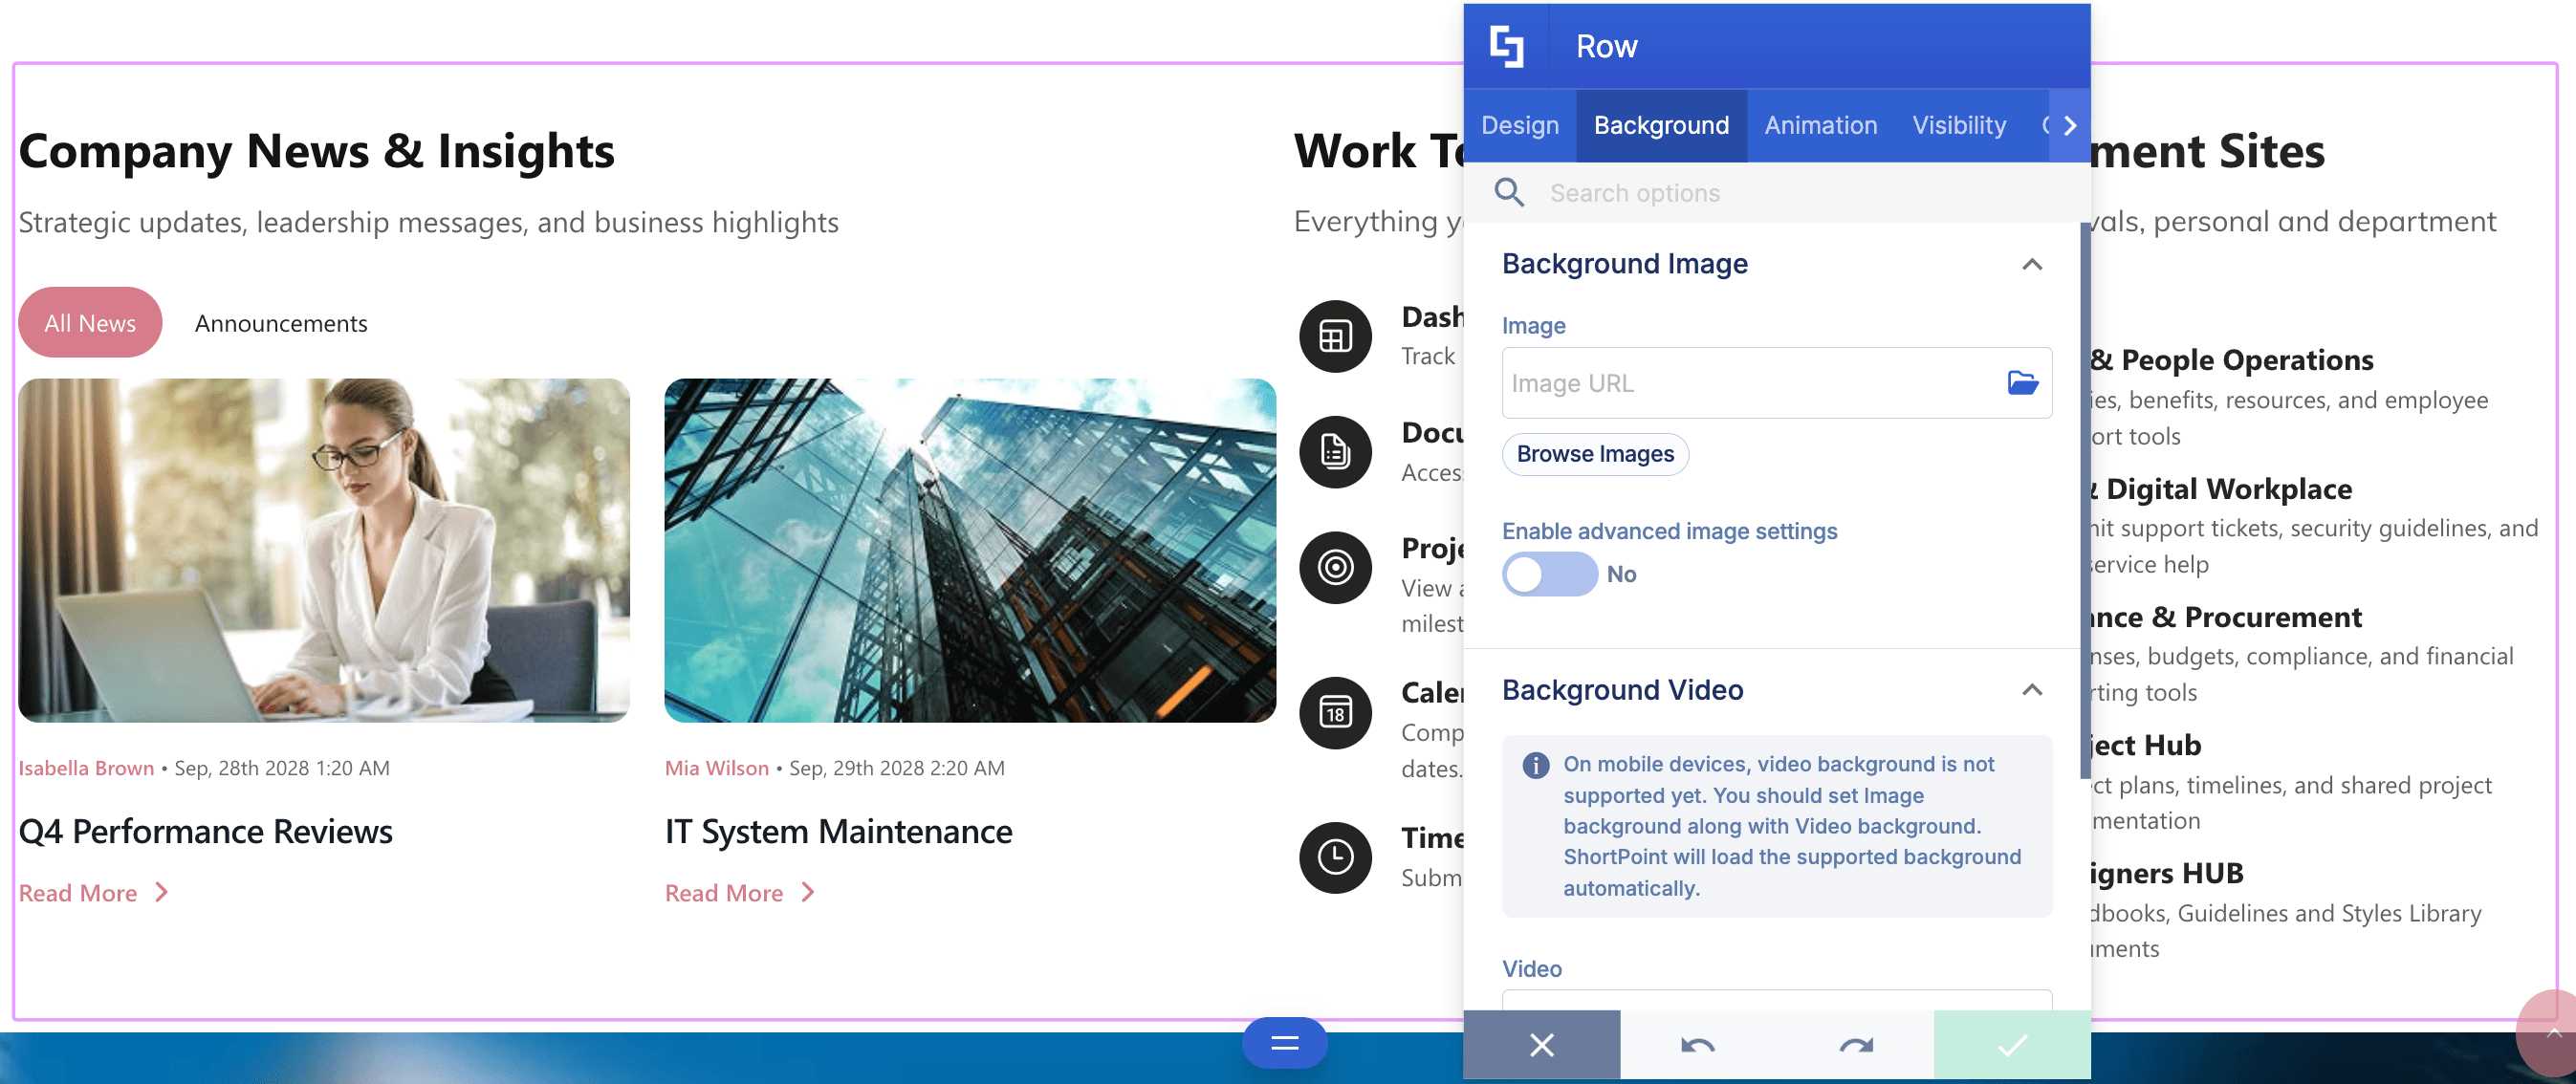Click the search magnifier icon

click(x=1509, y=192)
